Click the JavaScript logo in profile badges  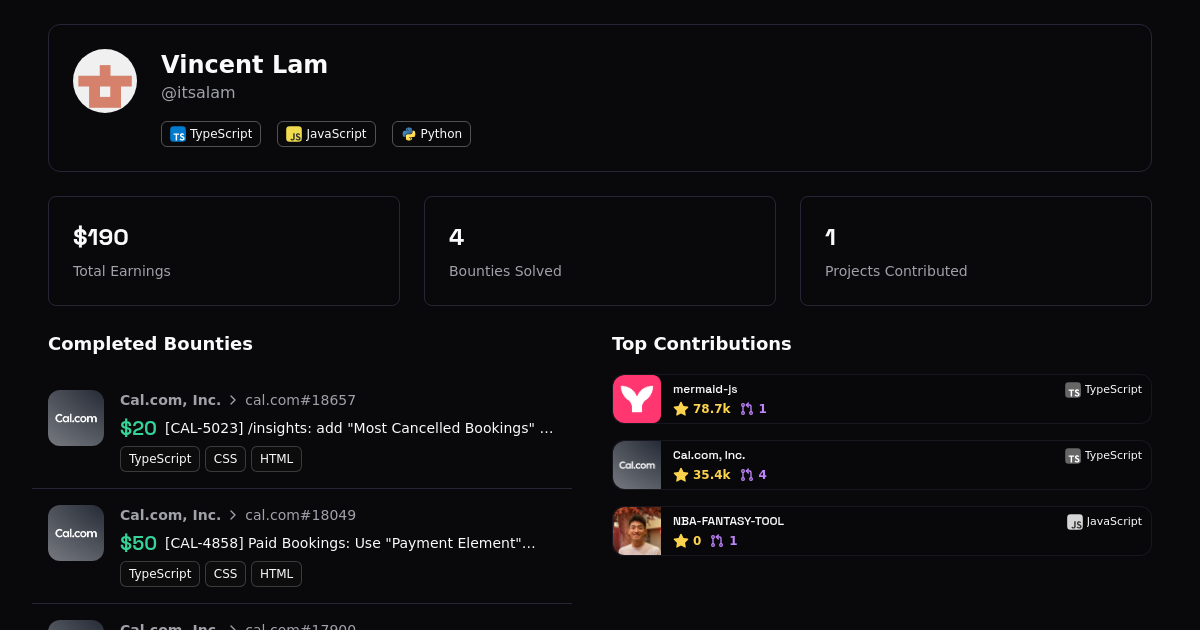click(x=294, y=134)
